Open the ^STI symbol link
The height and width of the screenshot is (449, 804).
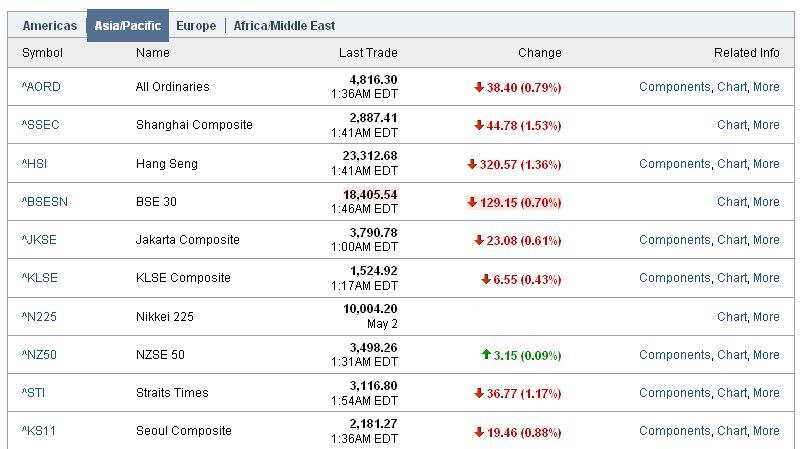[x=33, y=393]
